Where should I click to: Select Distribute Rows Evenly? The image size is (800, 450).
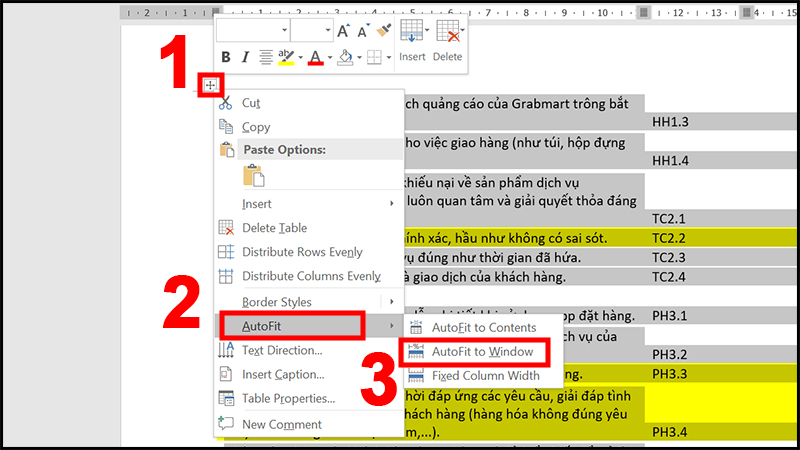pyautogui.click(x=302, y=252)
